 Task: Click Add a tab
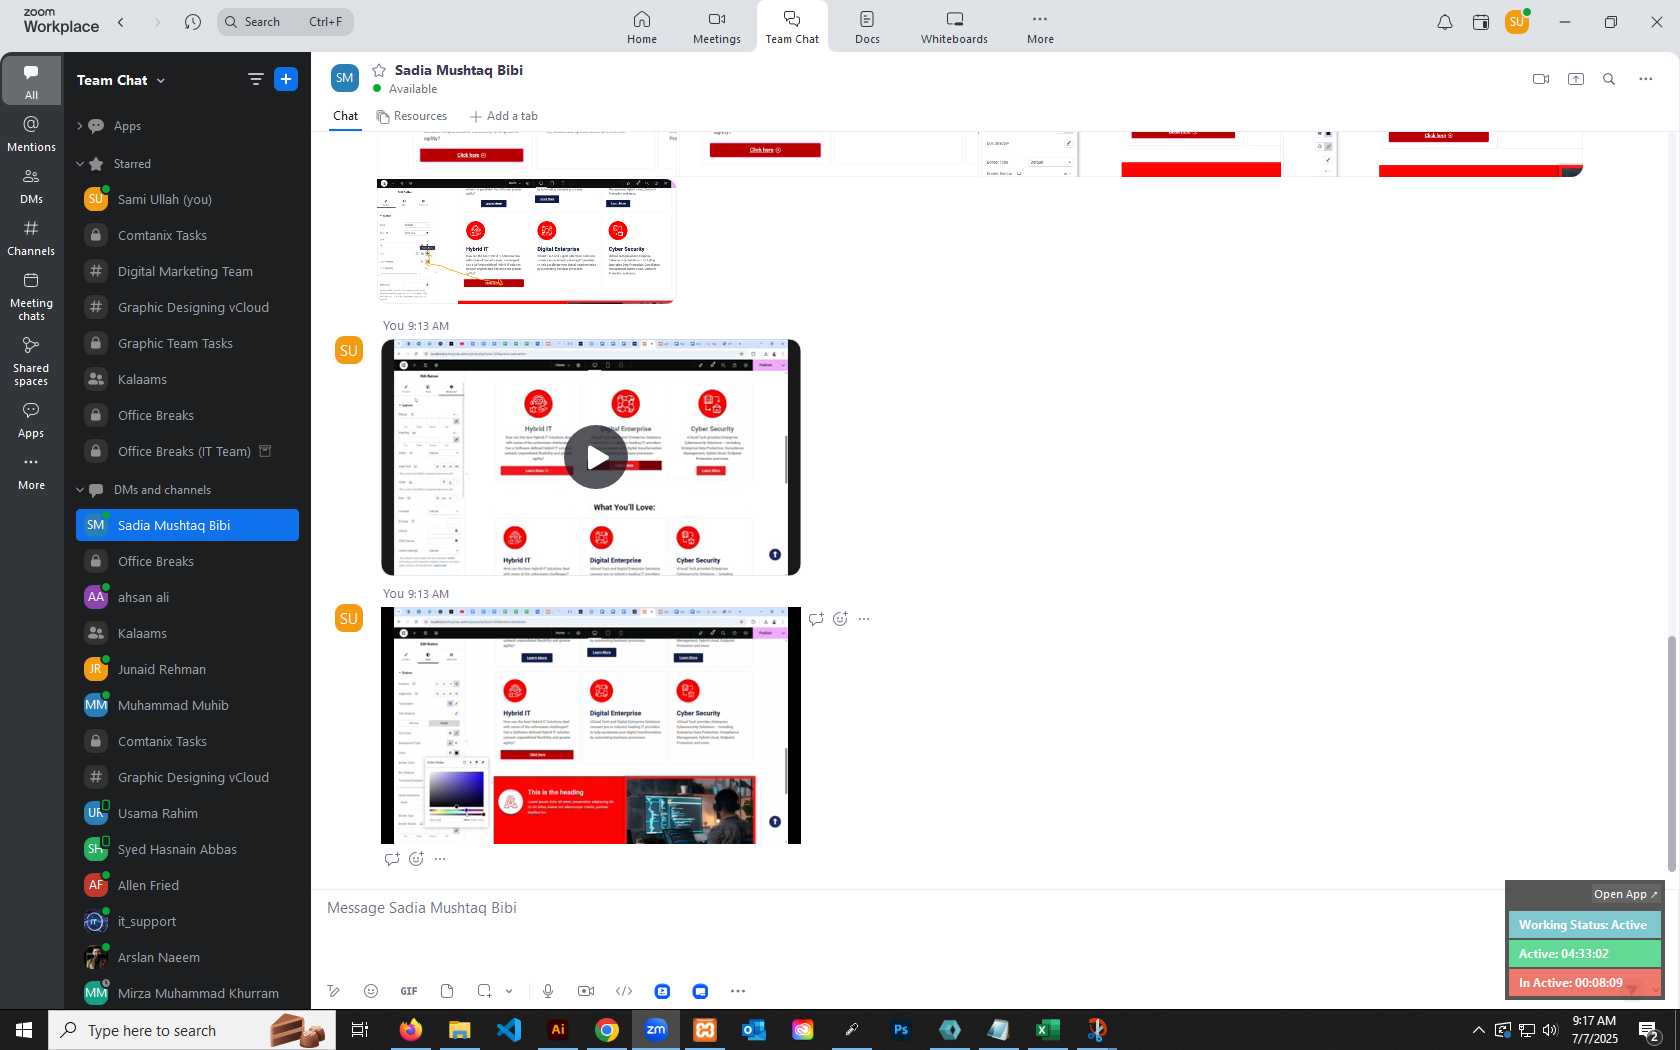click(504, 116)
